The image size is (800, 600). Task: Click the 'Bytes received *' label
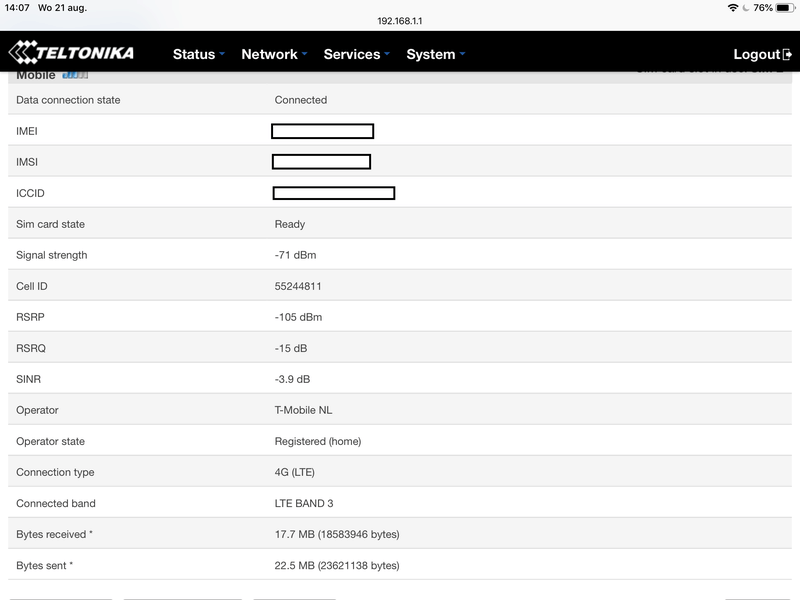(x=54, y=534)
